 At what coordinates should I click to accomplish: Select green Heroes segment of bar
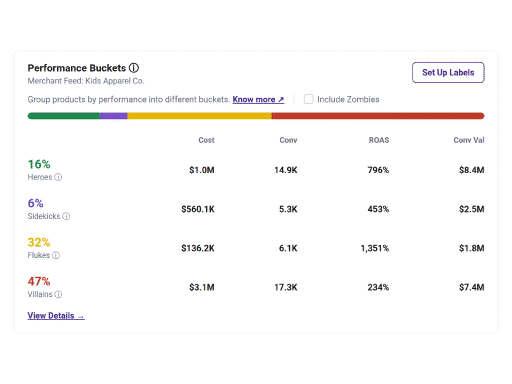click(x=64, y=116)
